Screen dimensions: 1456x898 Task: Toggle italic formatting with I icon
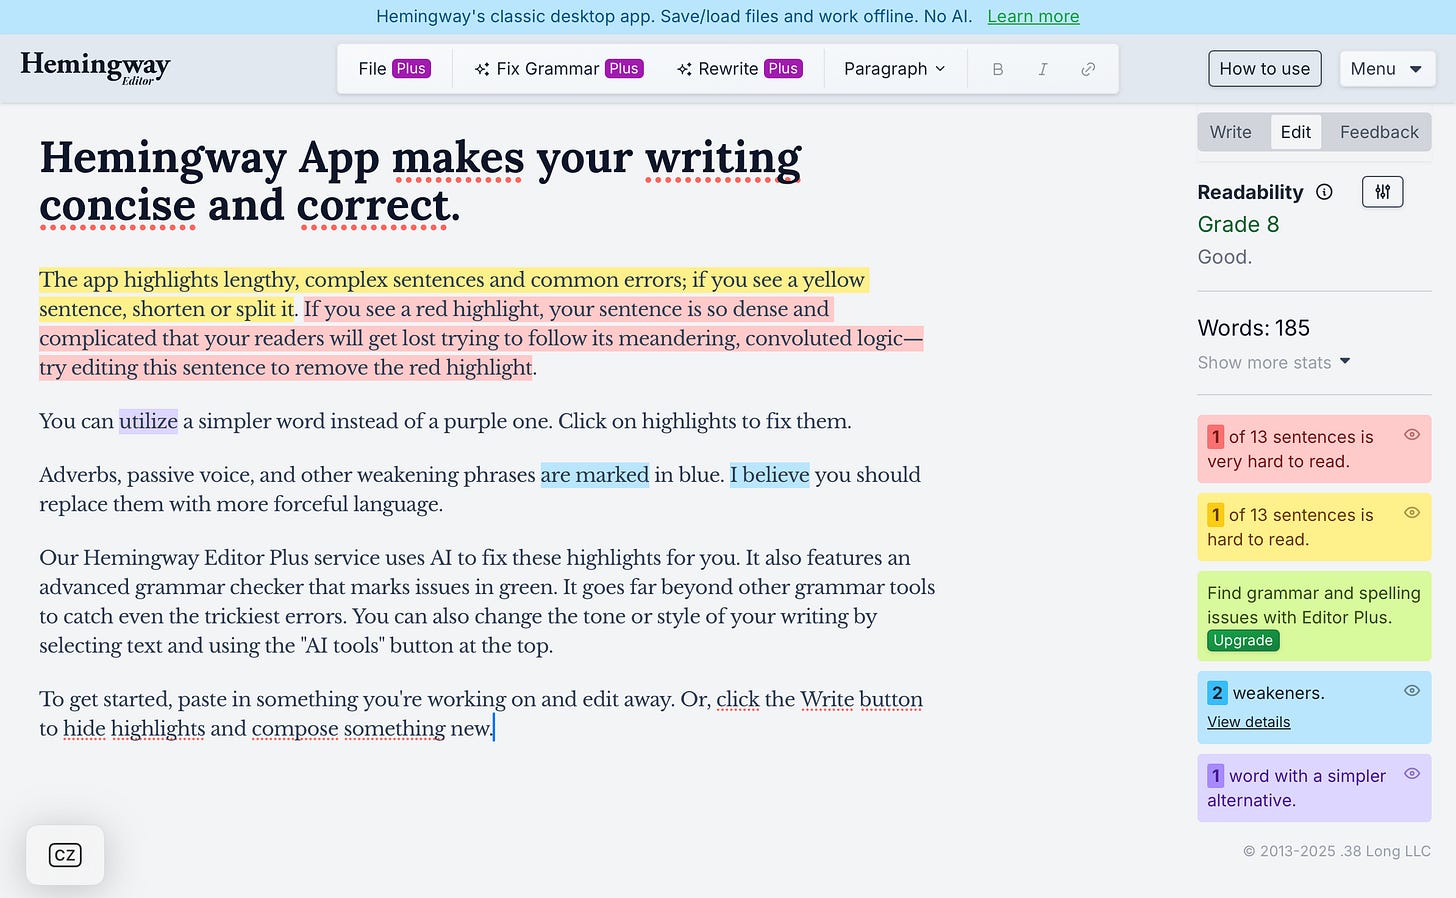point(1042,69)
